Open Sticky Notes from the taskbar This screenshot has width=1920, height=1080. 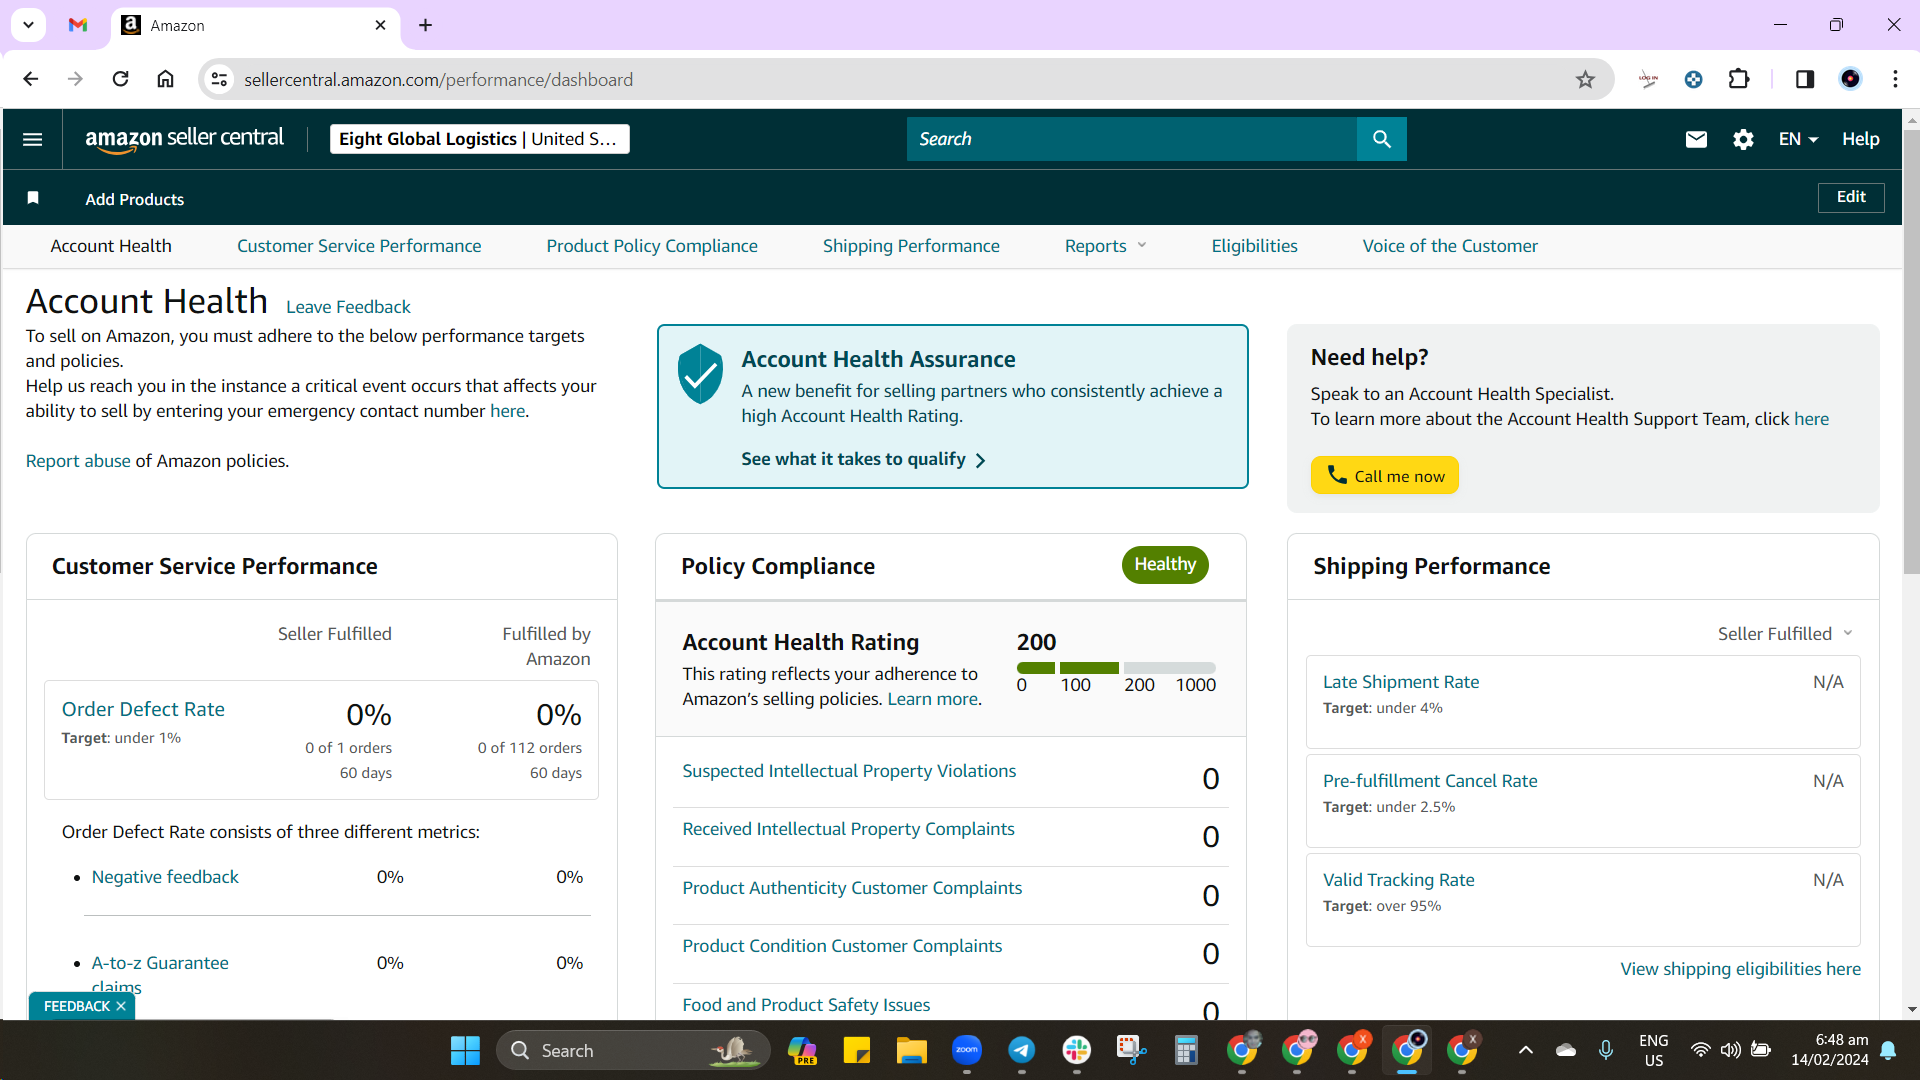[x=857, y=1050]
